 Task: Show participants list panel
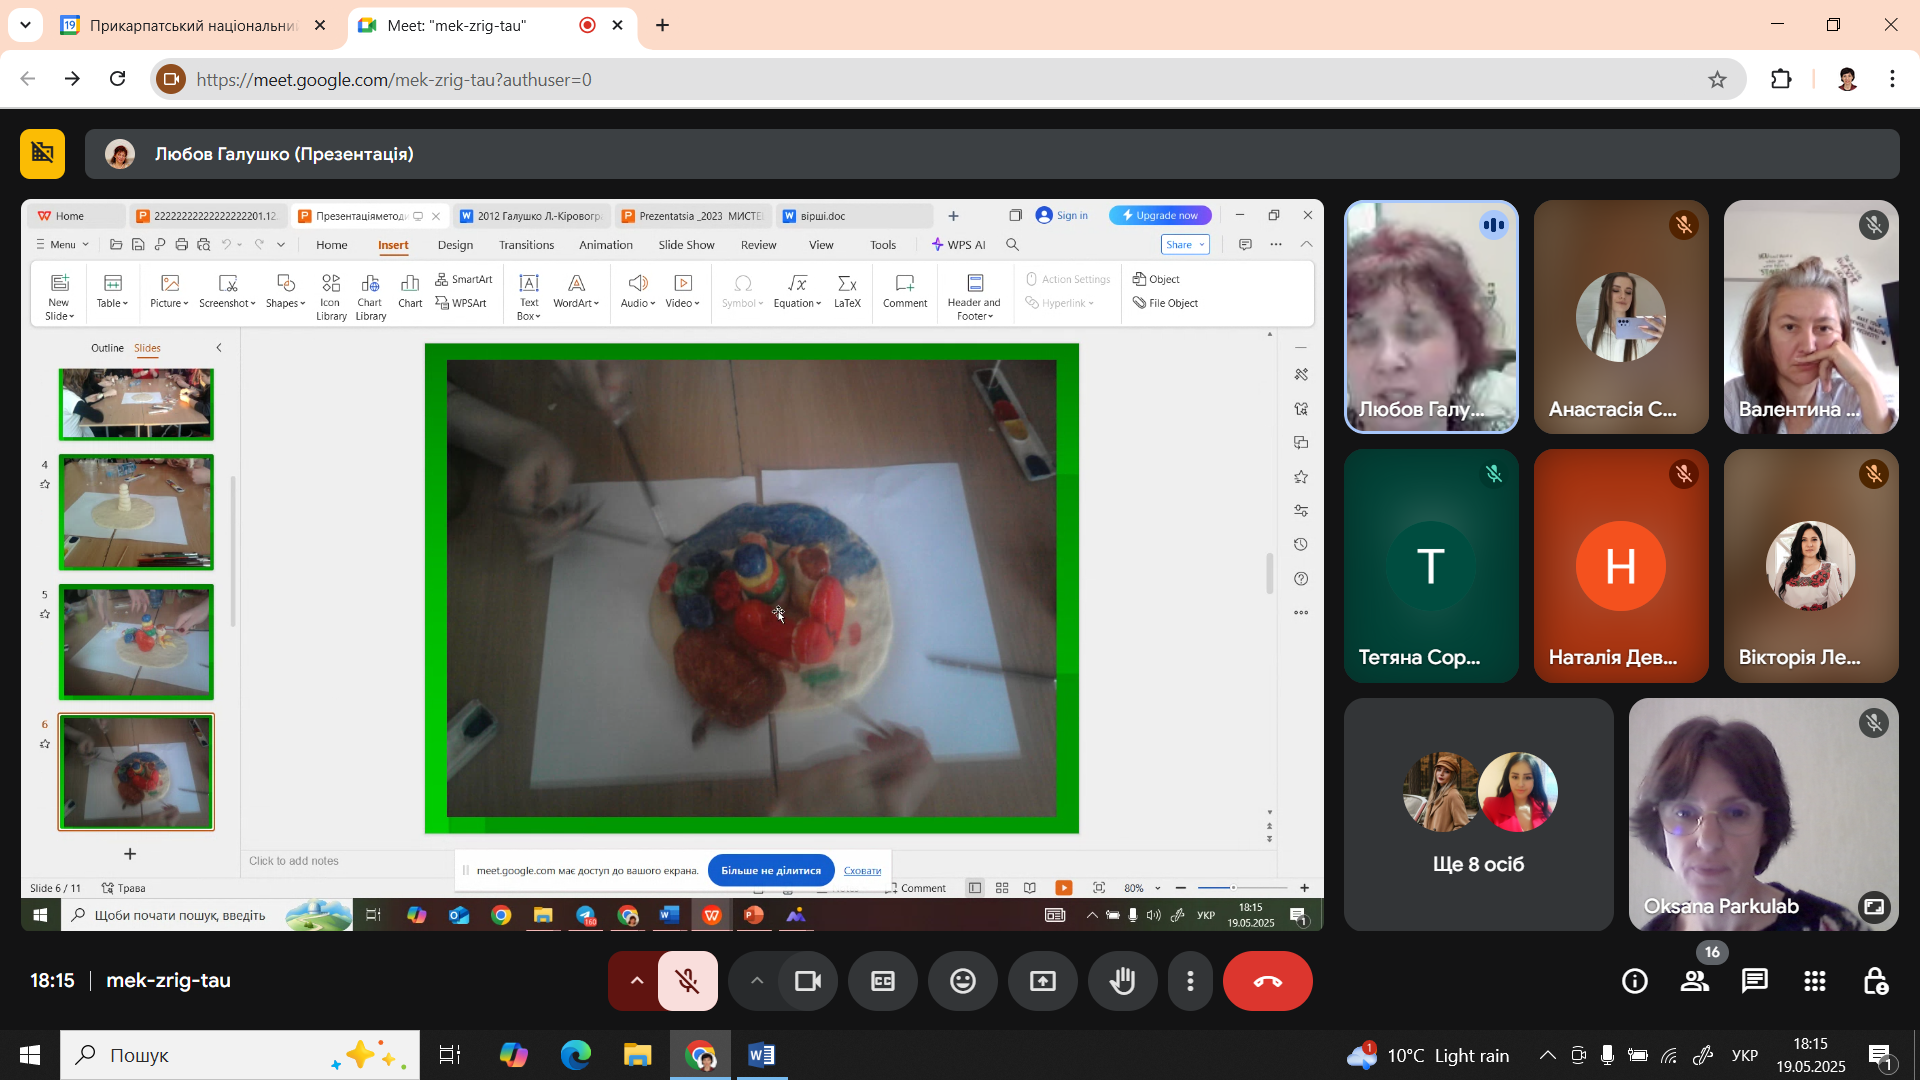[x=1695, y=981]
